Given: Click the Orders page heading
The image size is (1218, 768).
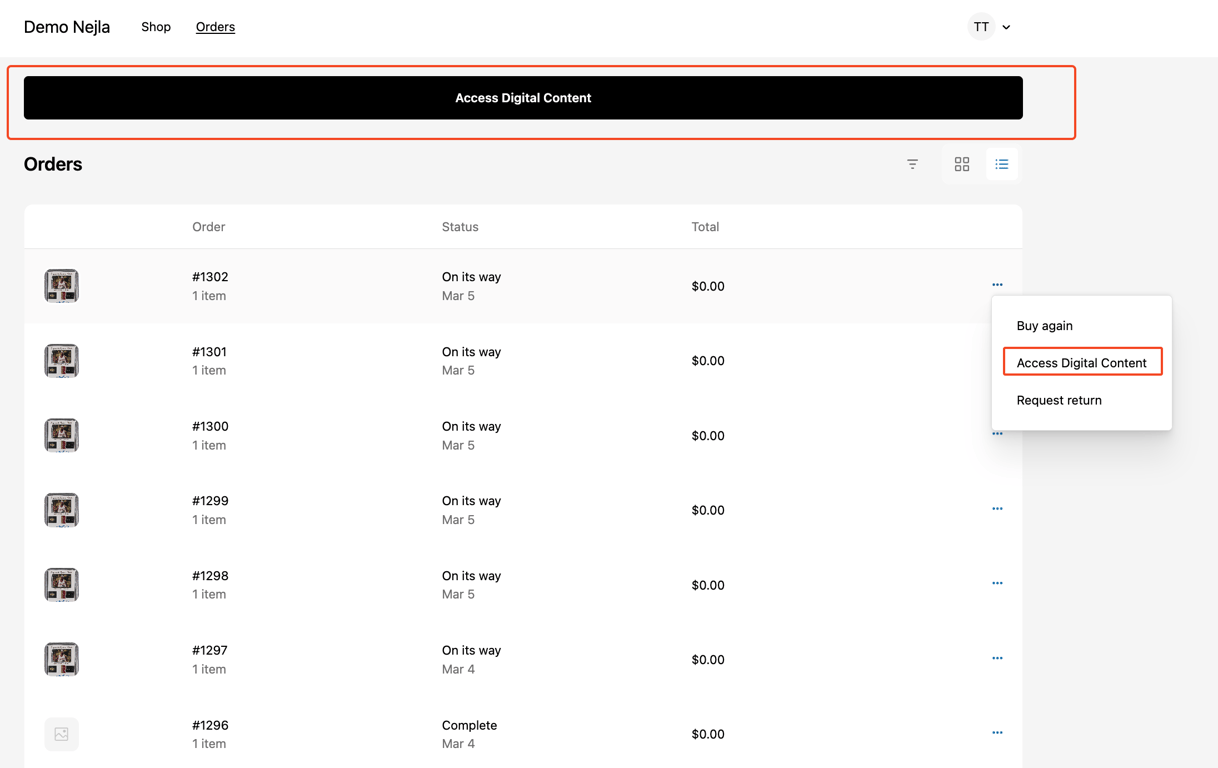Looking at the screenshot, I should [x=53, y=164].
